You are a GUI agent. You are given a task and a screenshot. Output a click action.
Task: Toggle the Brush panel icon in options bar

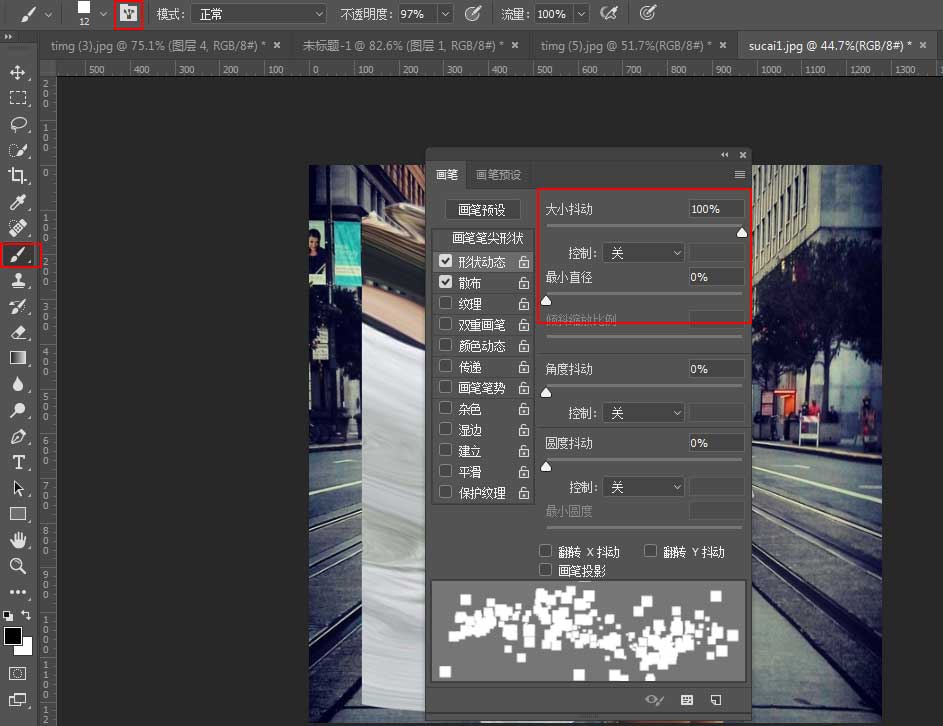pyautogui.click(x=128, y=14)
